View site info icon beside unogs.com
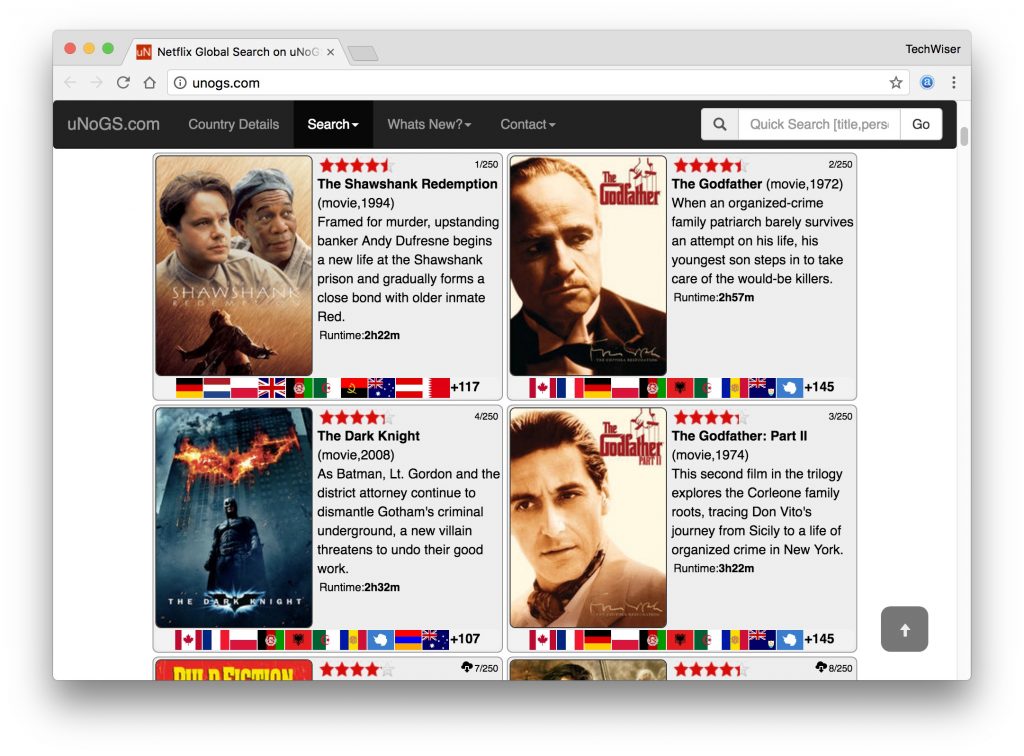Screen dimensions: 1024x756 tap(180, 82)
